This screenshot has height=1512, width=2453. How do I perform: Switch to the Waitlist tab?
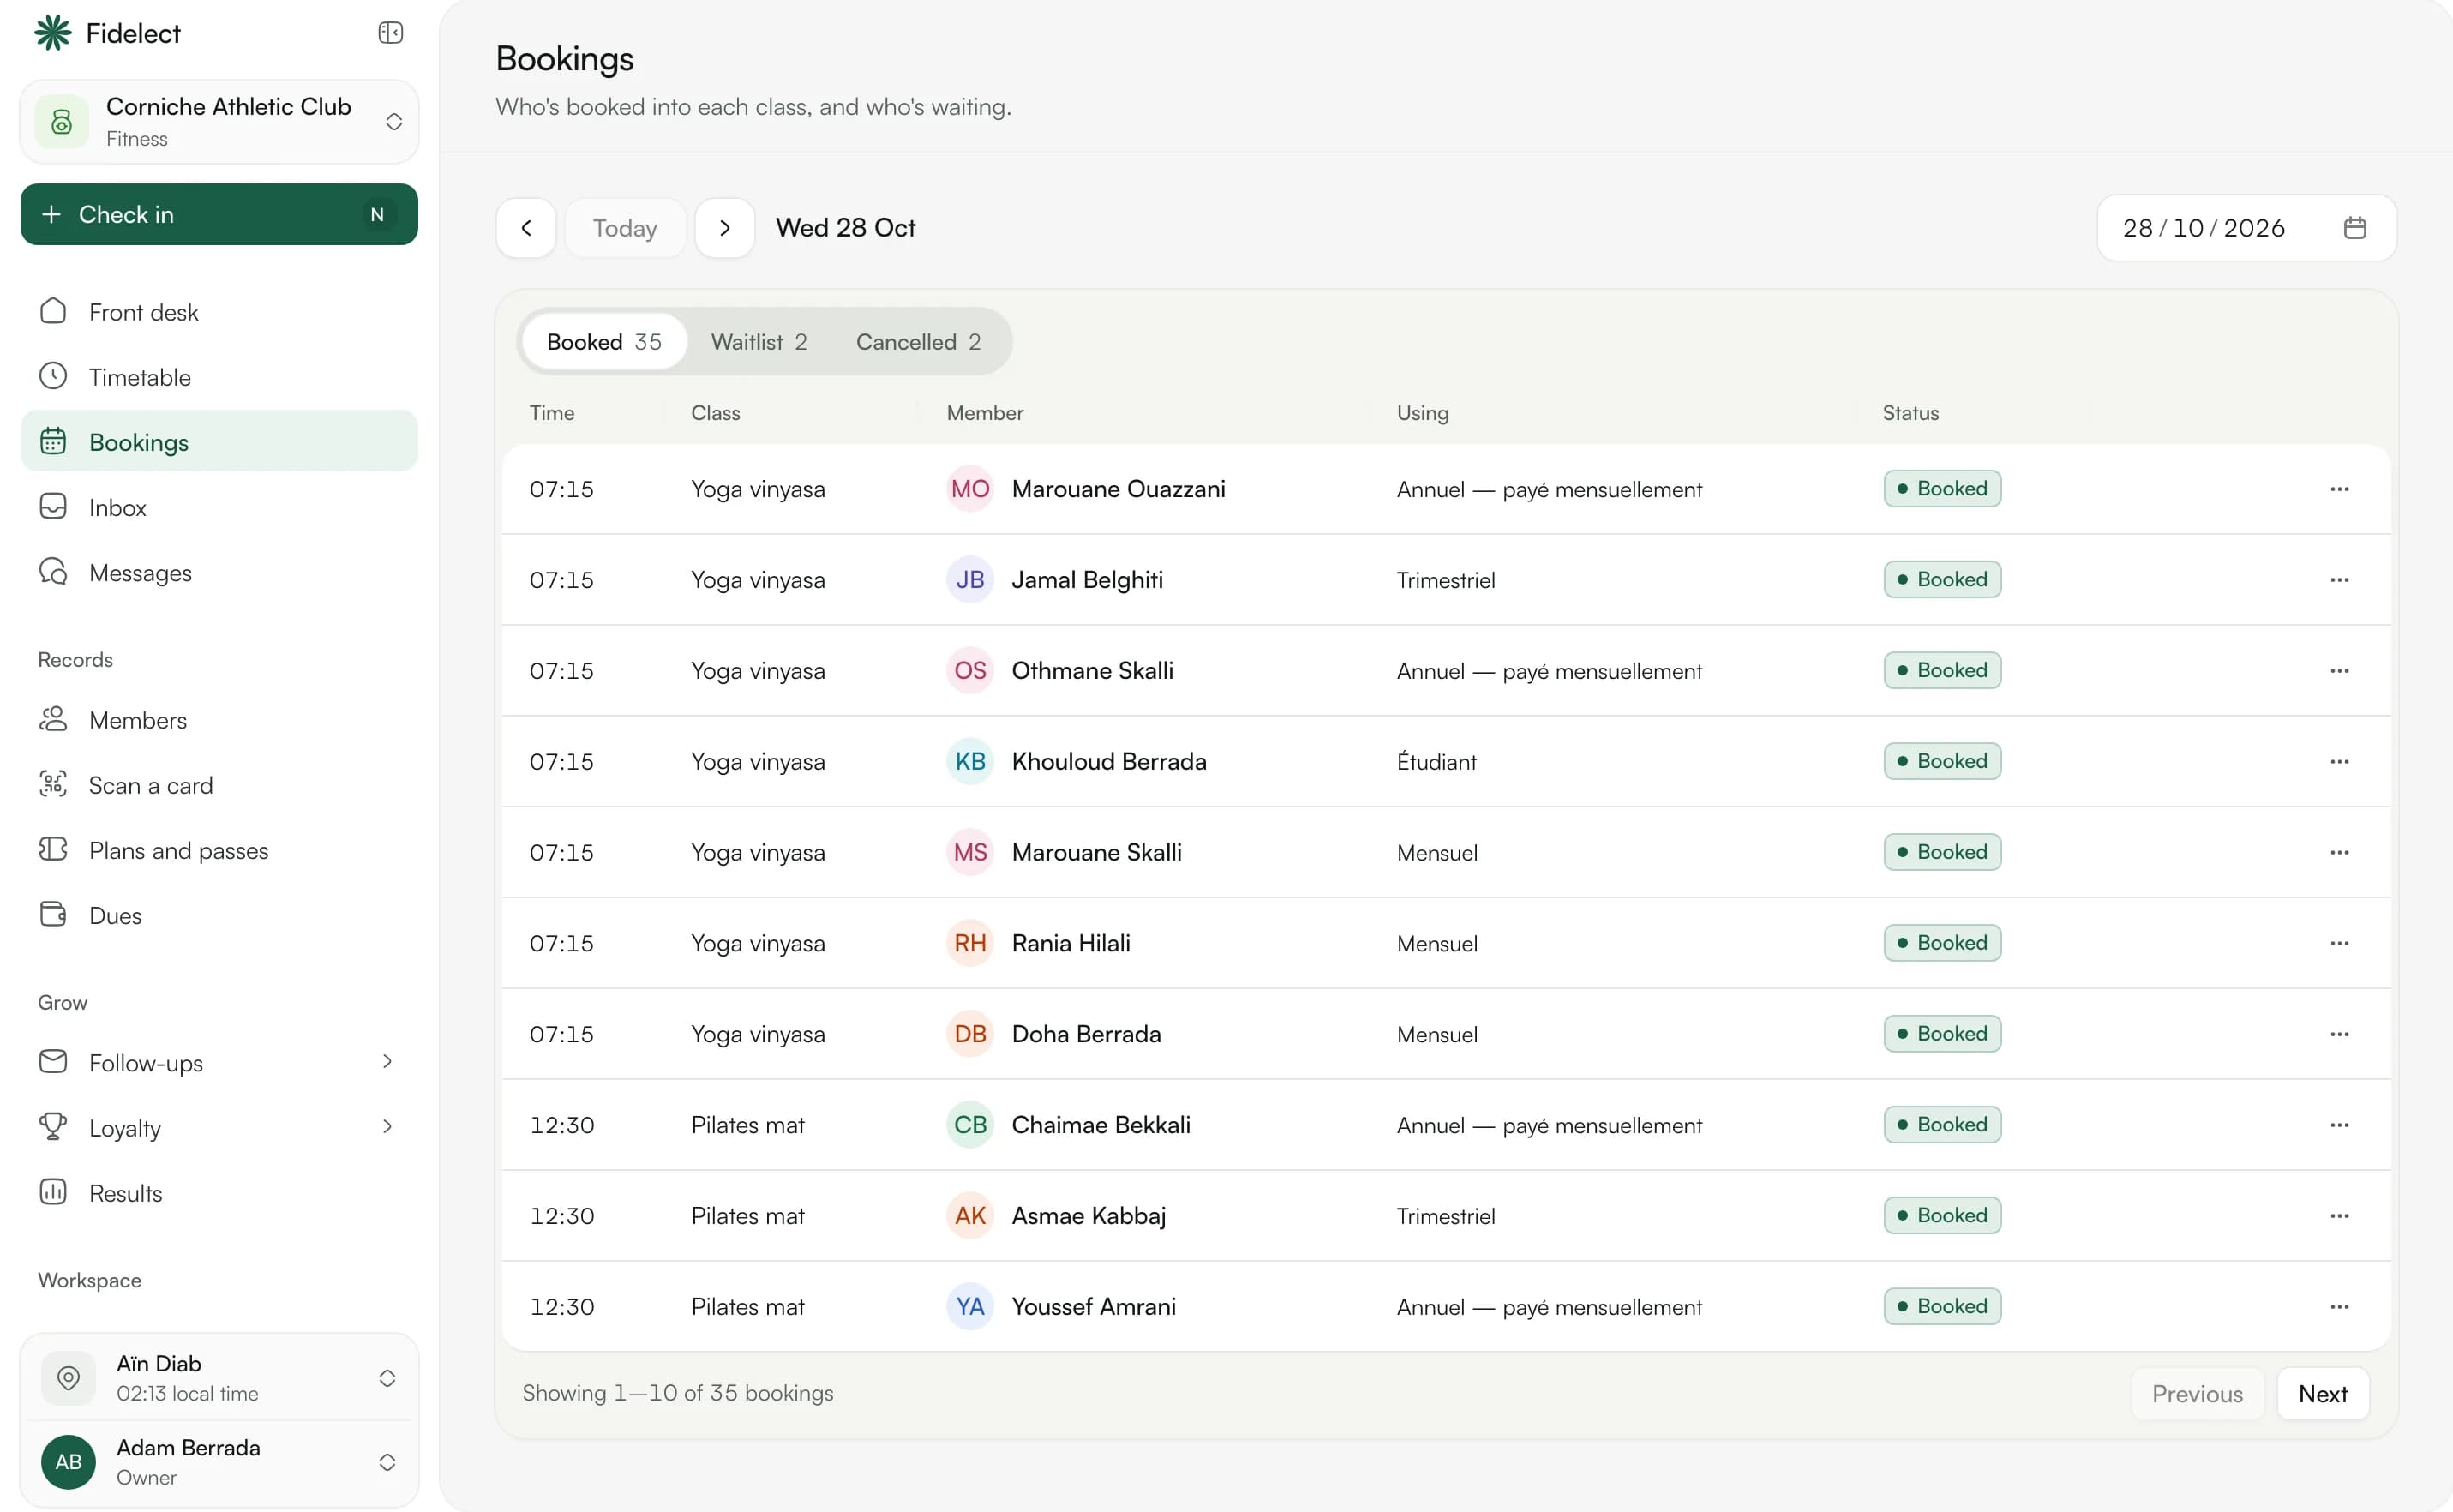click(758, 342)
